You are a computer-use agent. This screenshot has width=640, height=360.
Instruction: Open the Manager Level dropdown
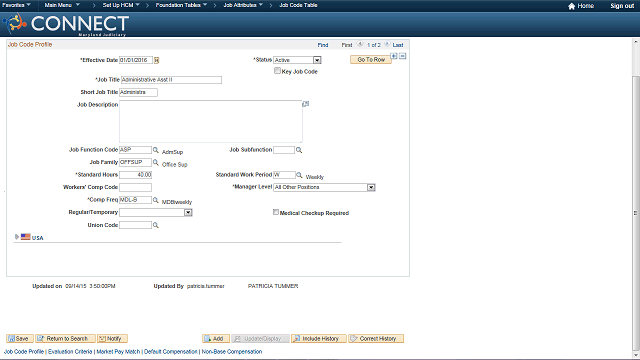pos(371,187)
